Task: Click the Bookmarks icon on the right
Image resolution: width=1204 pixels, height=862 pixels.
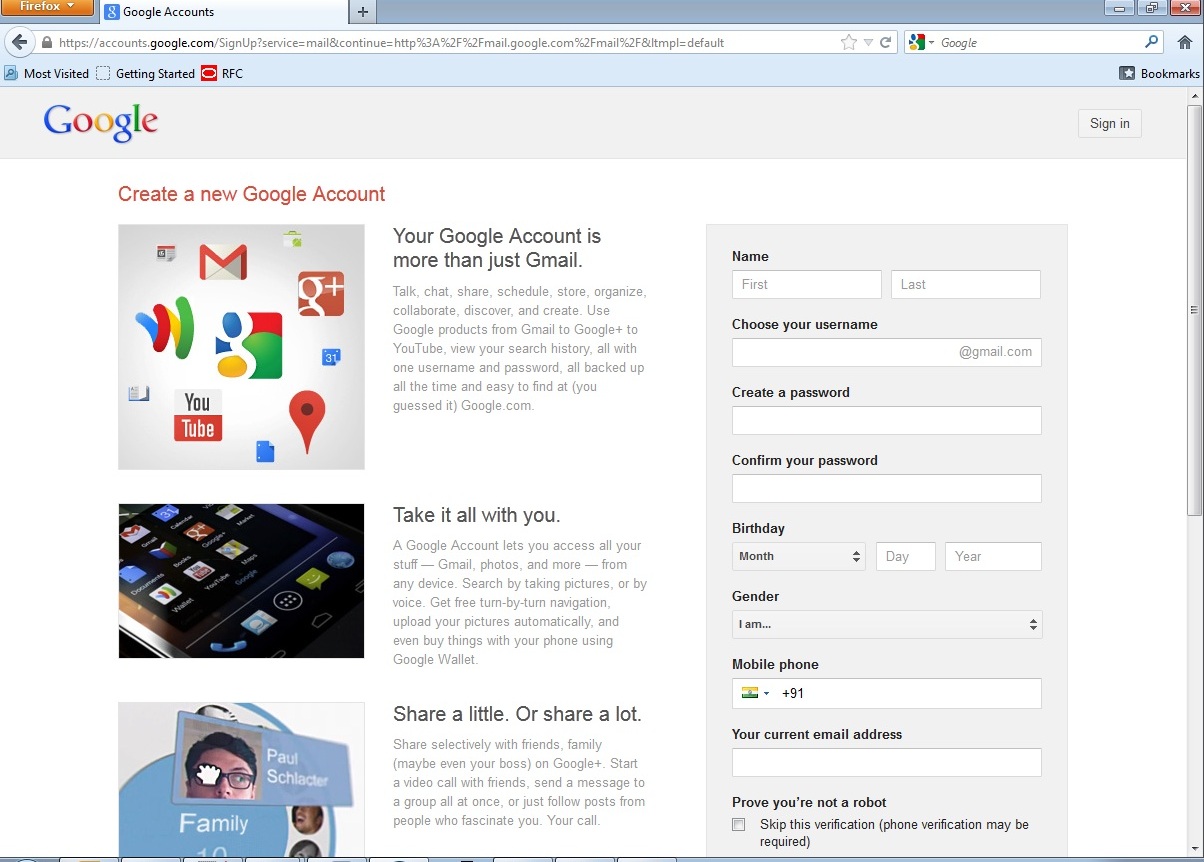Action: tap(1128, 73)
